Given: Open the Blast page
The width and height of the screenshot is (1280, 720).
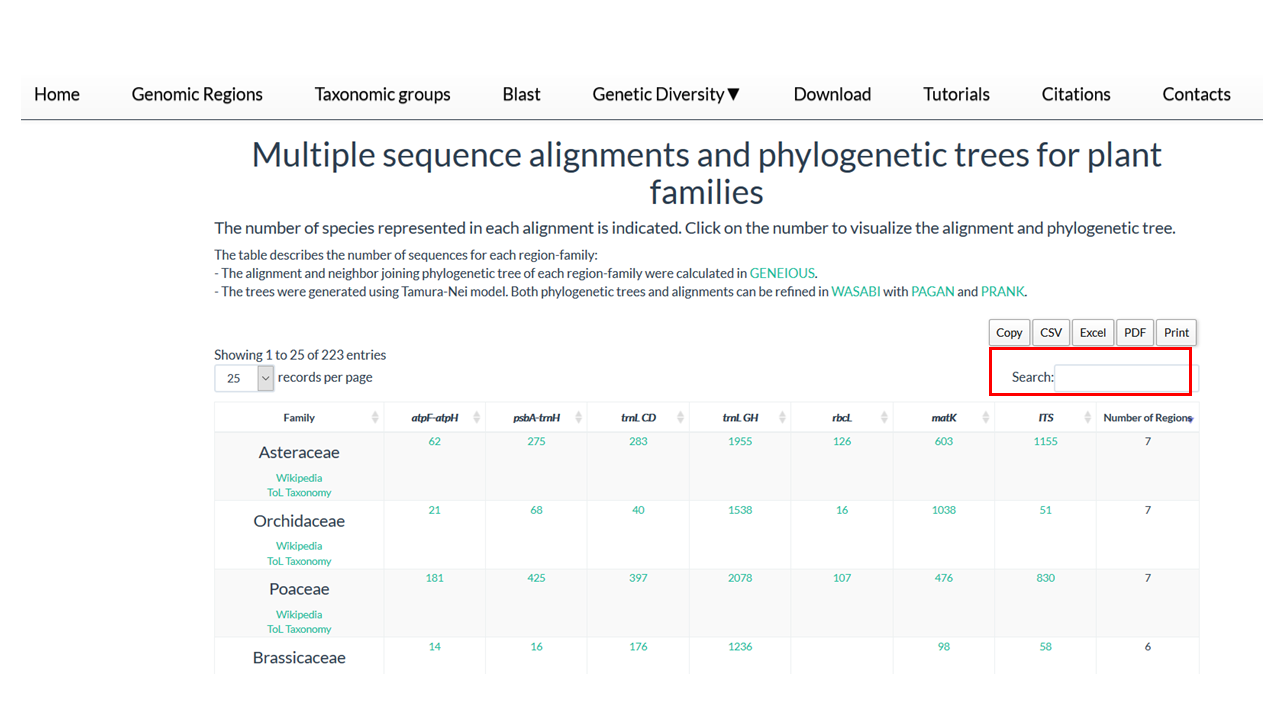Looking at the screenshot, I should coord(521,94).
